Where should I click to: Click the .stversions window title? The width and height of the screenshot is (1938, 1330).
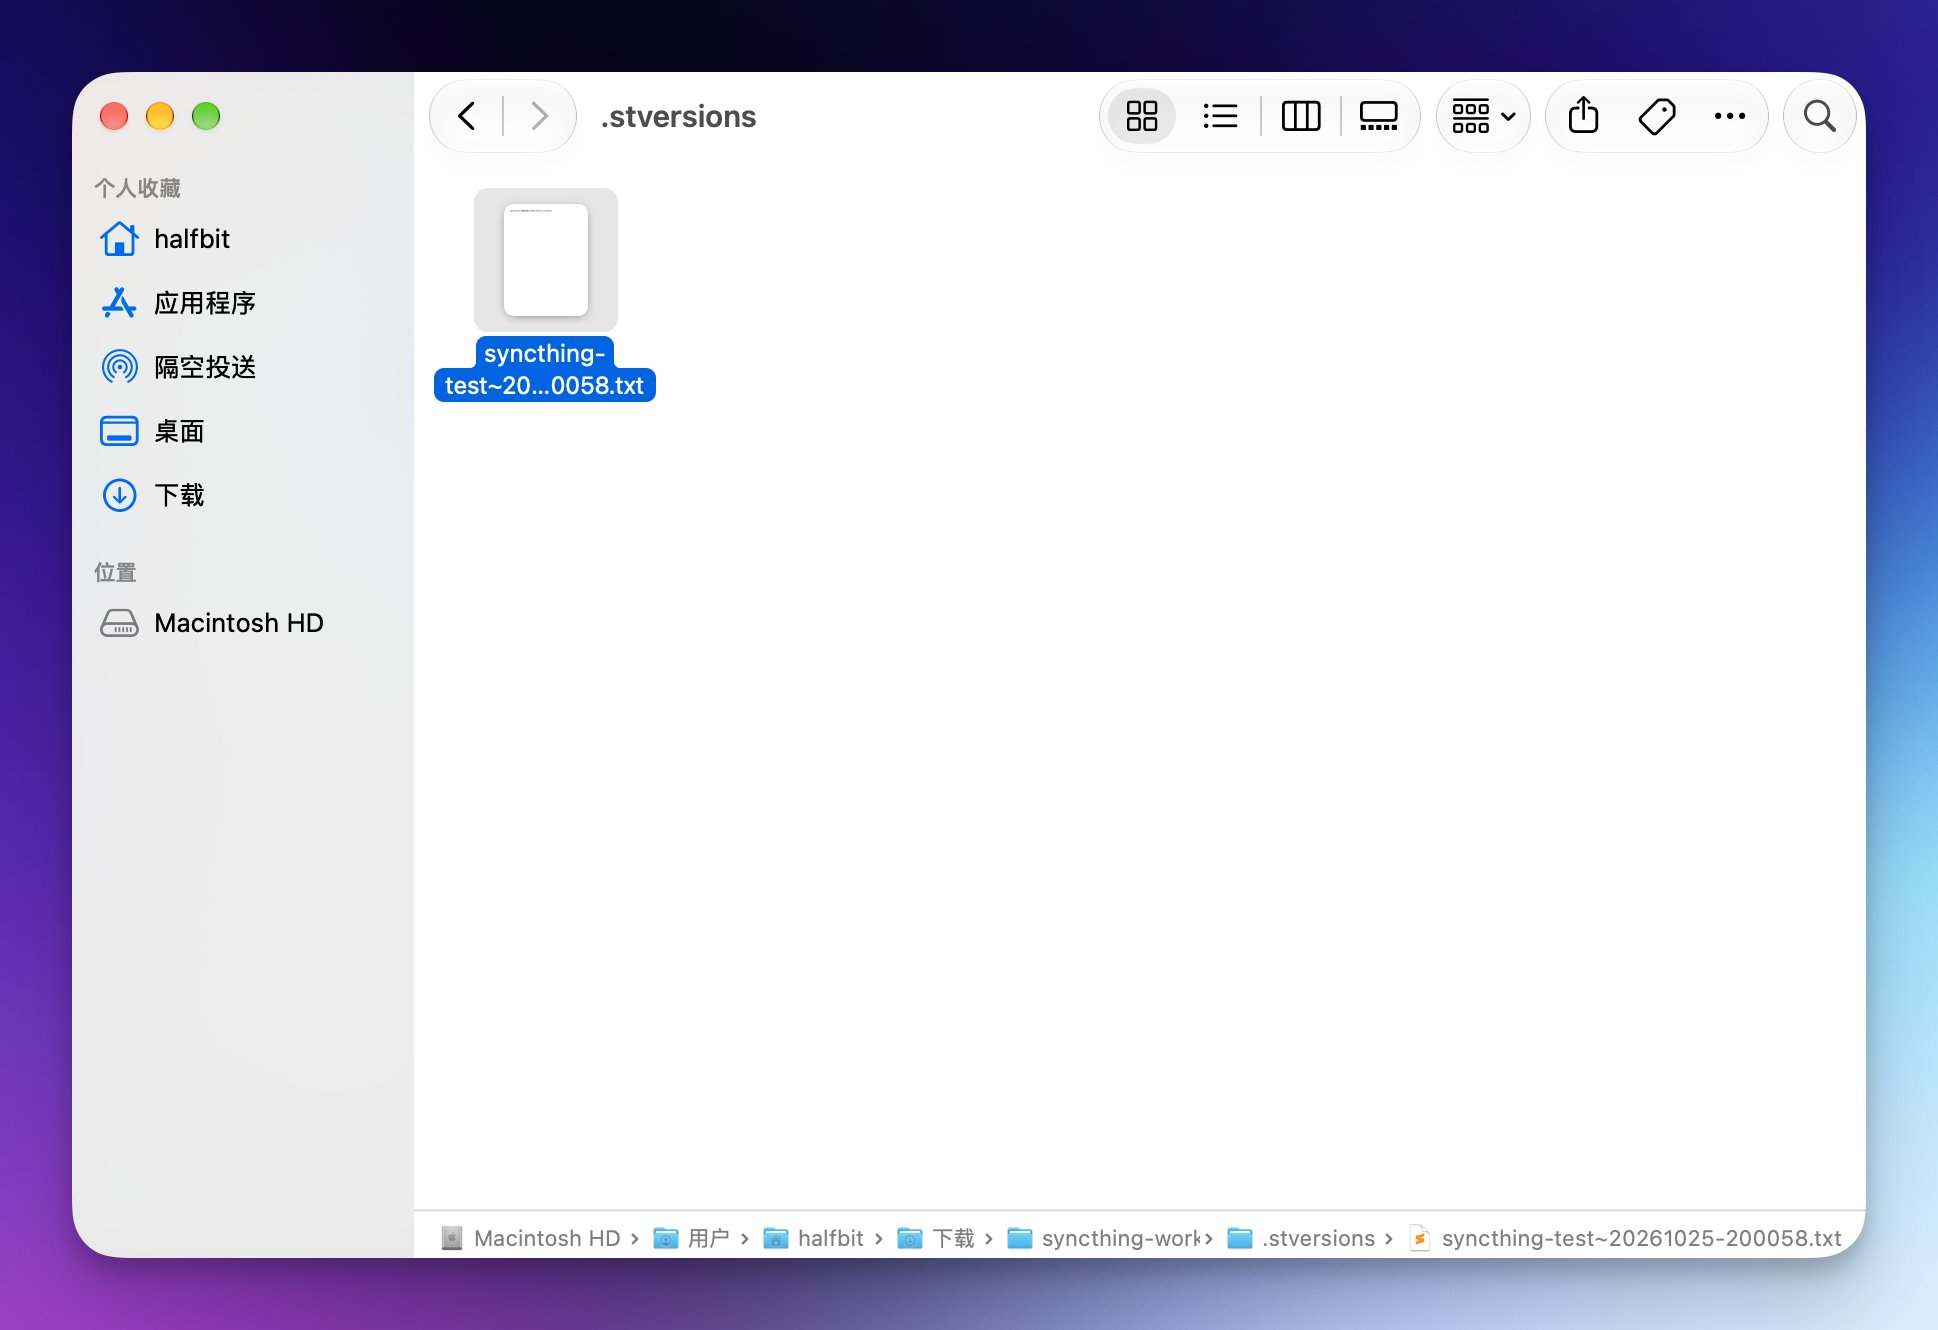[x=679, y=117]
